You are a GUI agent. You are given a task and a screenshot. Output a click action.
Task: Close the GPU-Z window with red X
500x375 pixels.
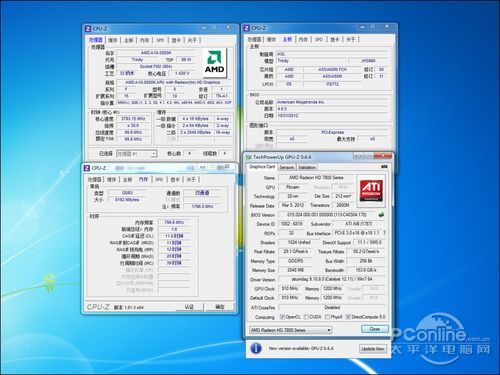pyautogui.click(x=383, y=156)
